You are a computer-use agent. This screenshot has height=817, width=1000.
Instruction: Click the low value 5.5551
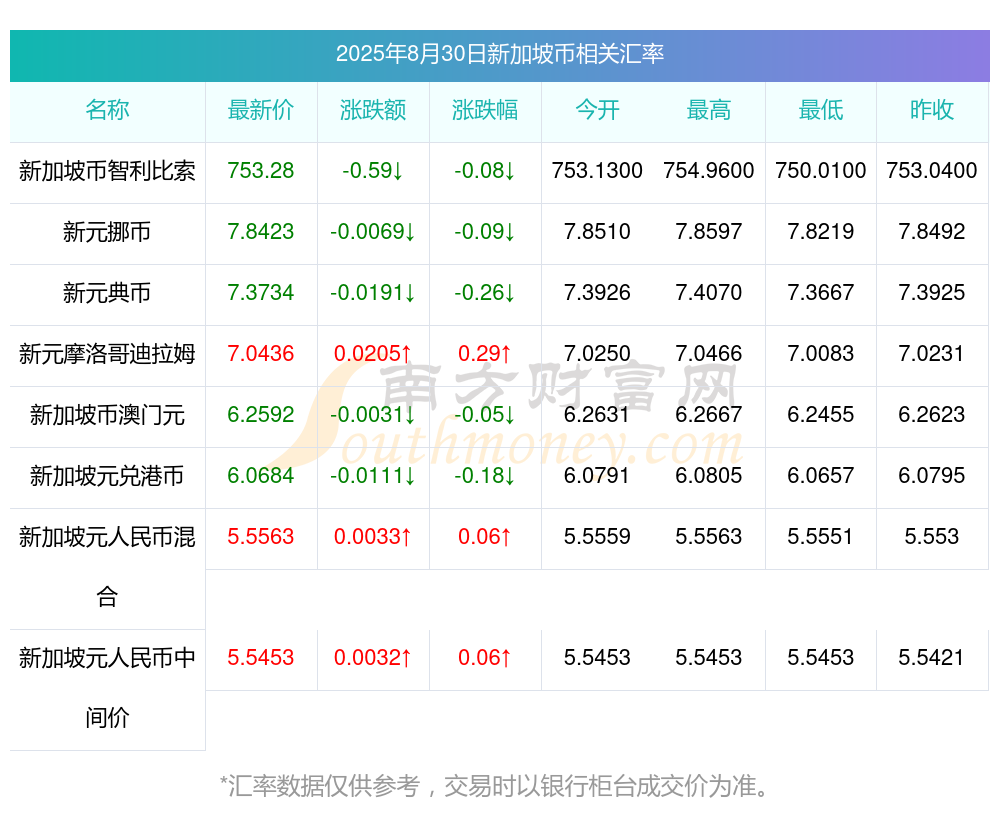[x=821, y=536]
